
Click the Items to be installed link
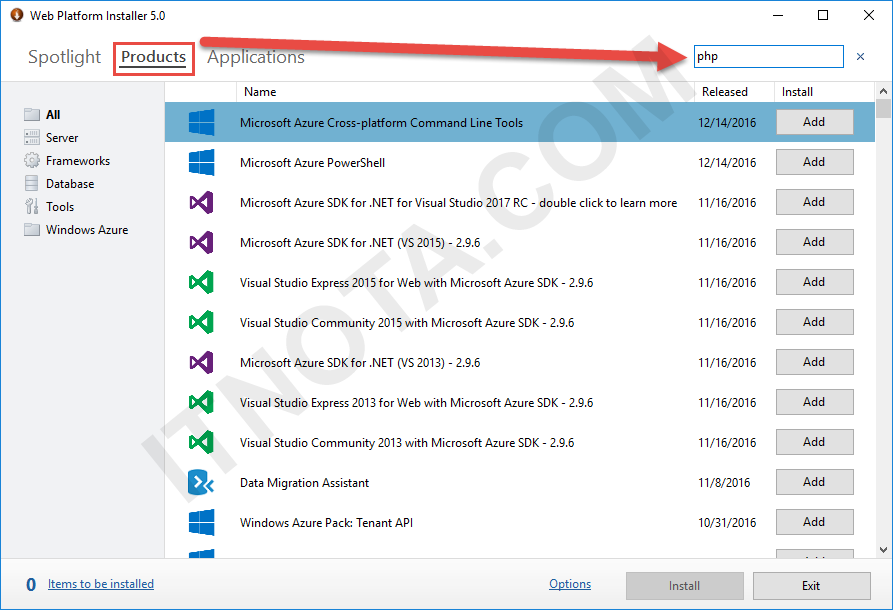tap(100, 583)
